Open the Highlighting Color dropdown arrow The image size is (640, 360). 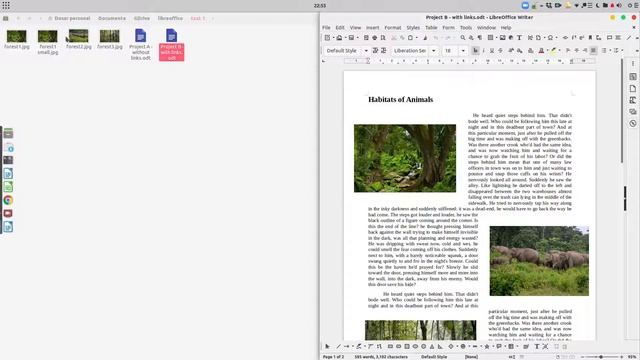tap(559, 51)
